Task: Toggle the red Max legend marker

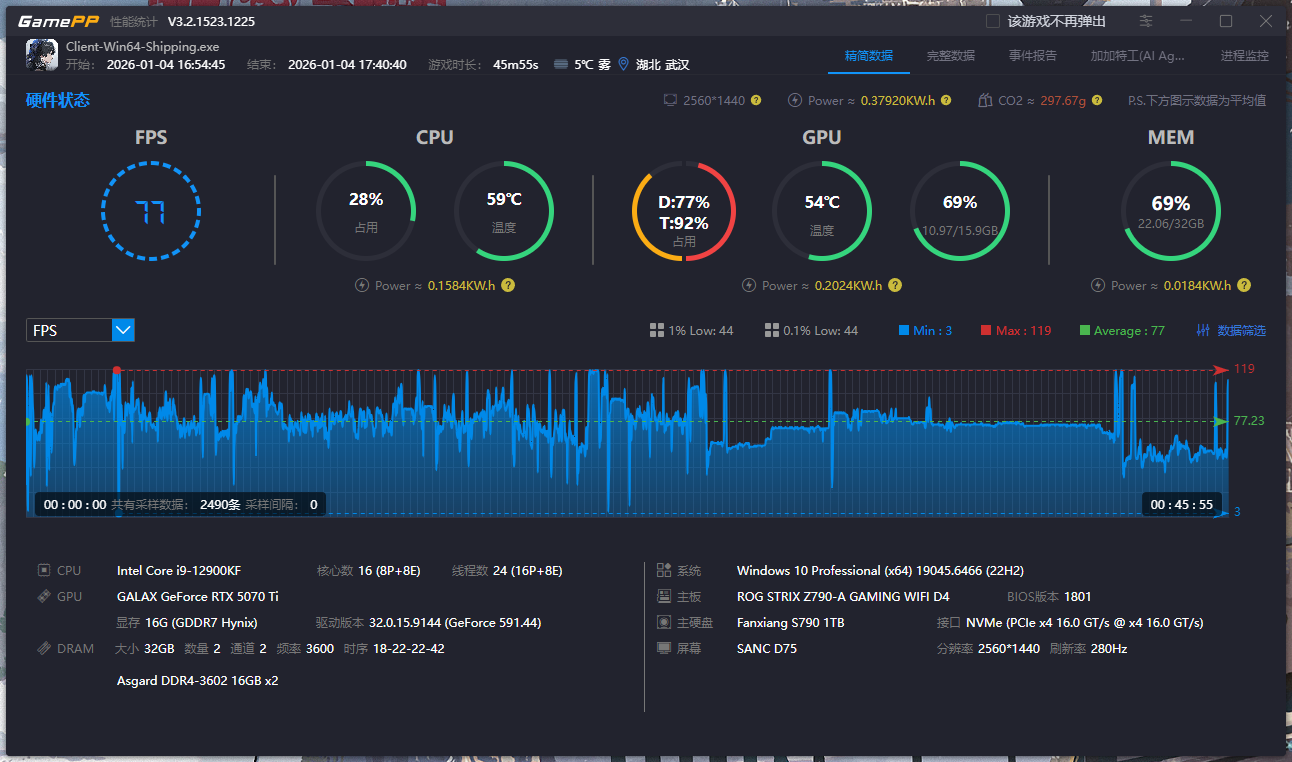Action: click(986, 331)
